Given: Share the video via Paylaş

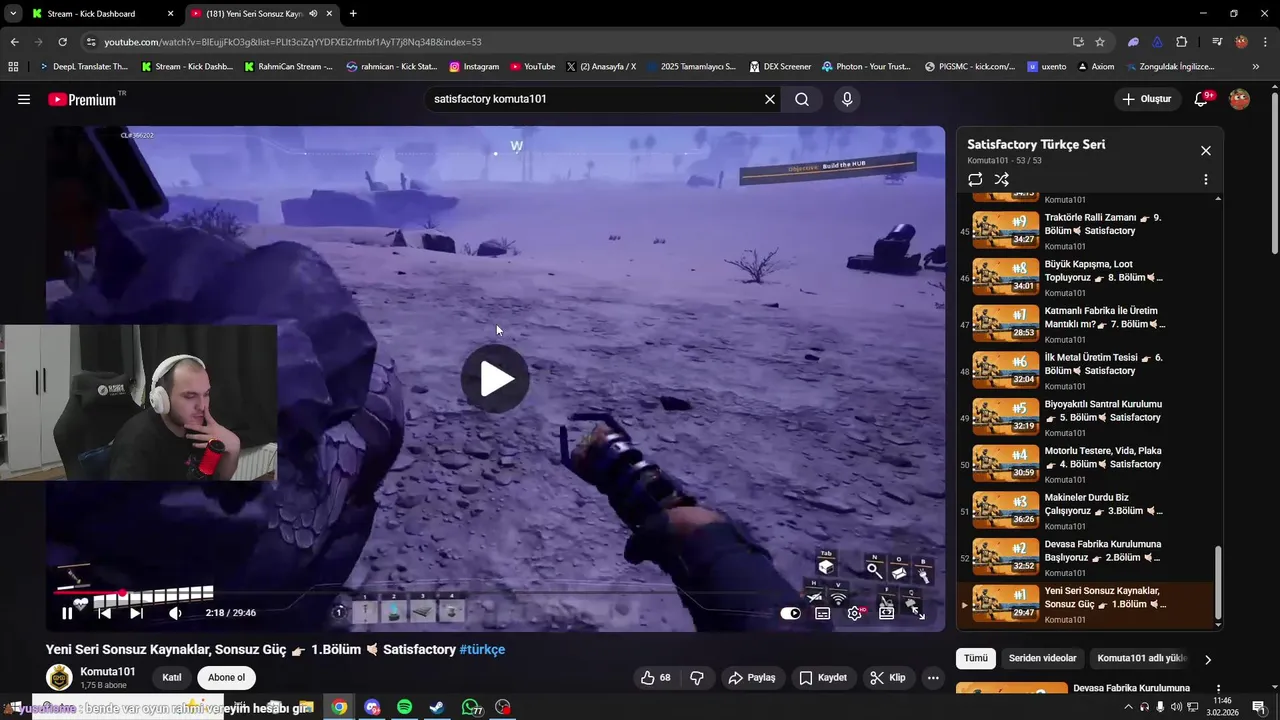Looking at the screenshot, I should click(752, 677).
